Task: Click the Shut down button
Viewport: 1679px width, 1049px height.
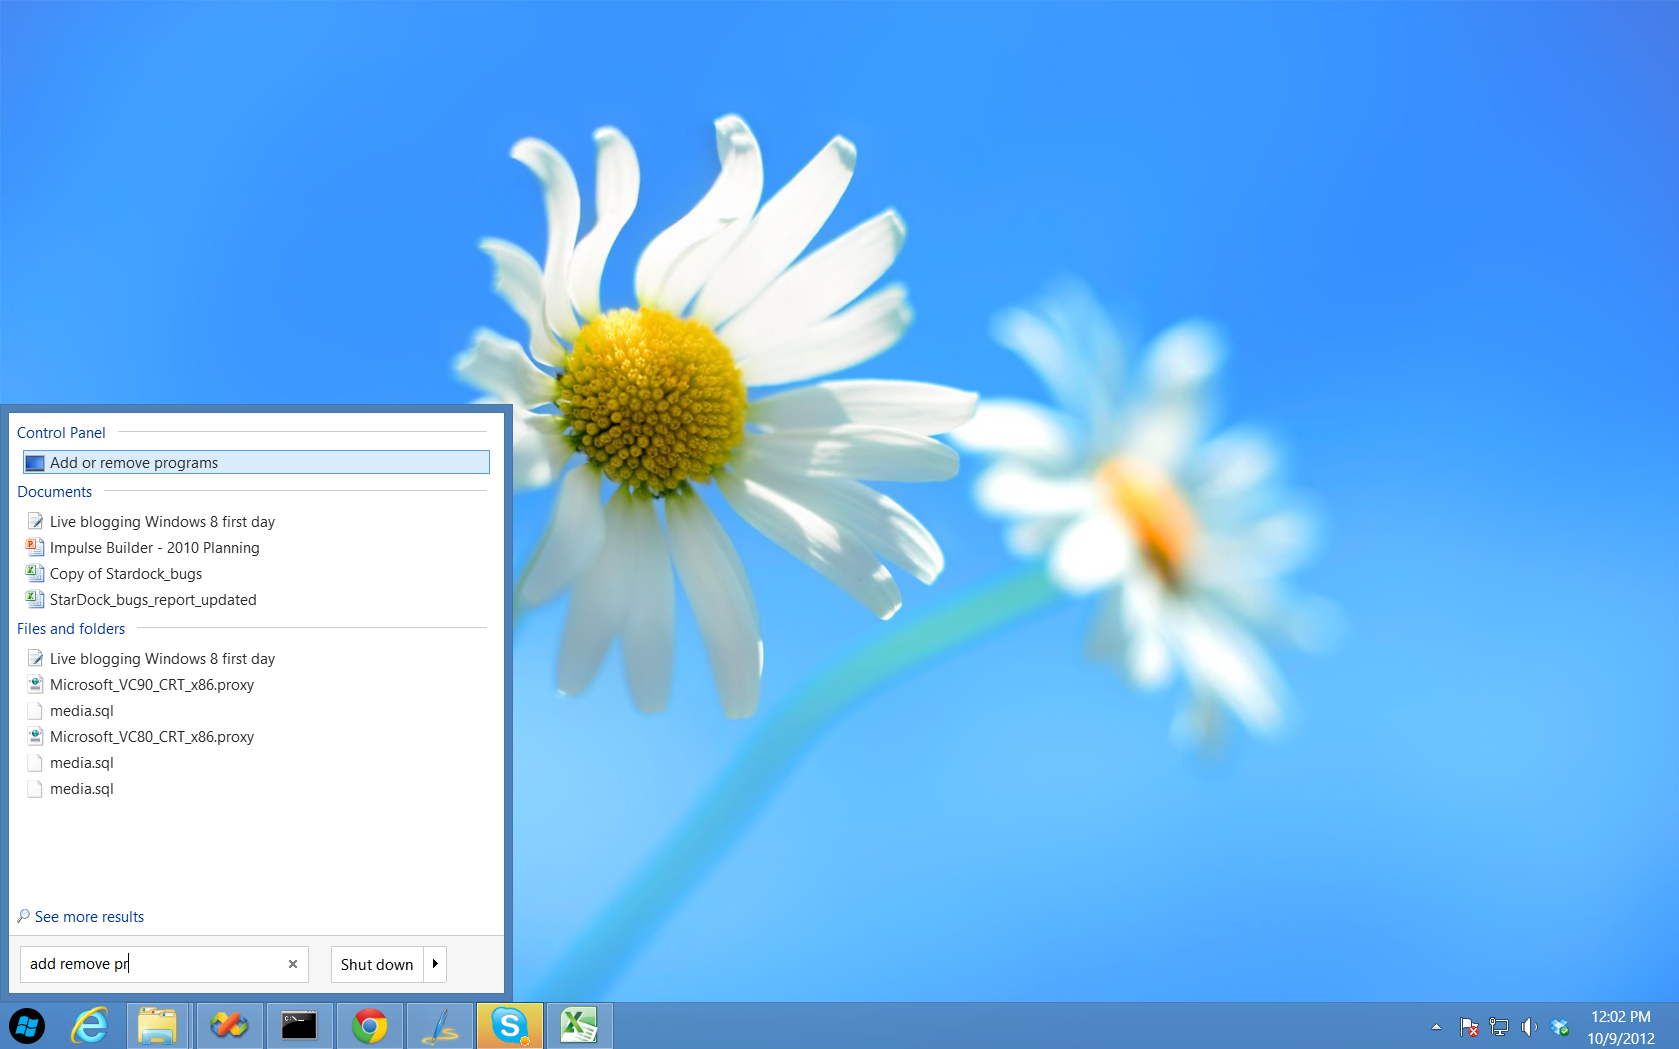Action: (377, 964)
